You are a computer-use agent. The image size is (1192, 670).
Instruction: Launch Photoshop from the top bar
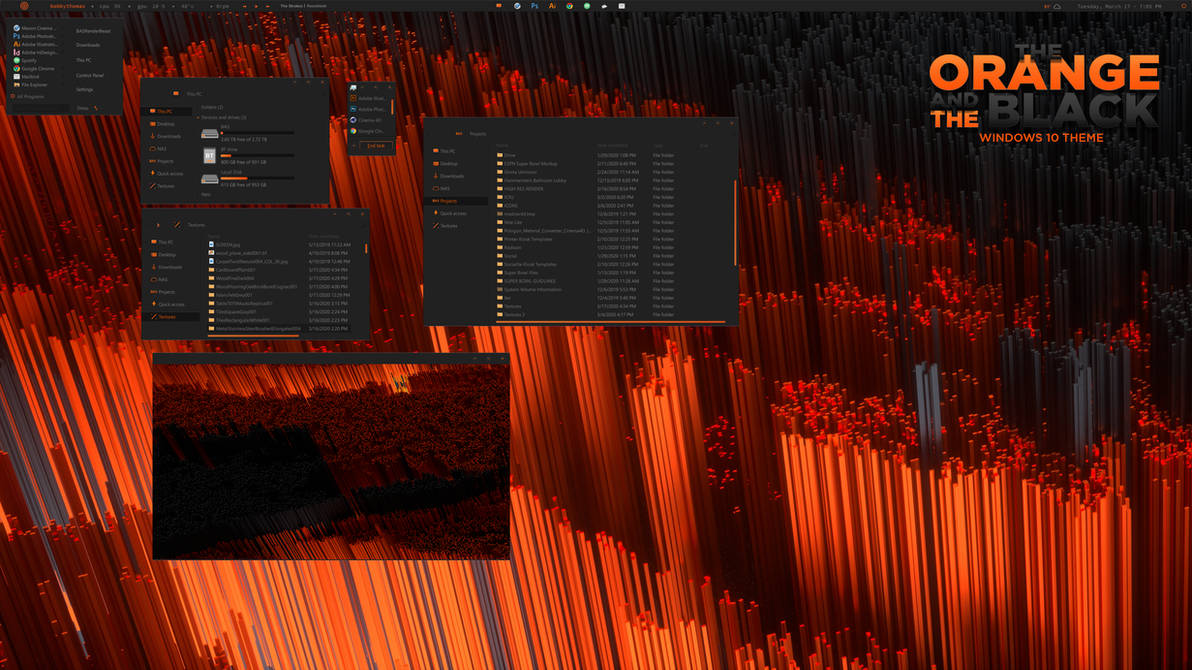click(x=534, y=5)
